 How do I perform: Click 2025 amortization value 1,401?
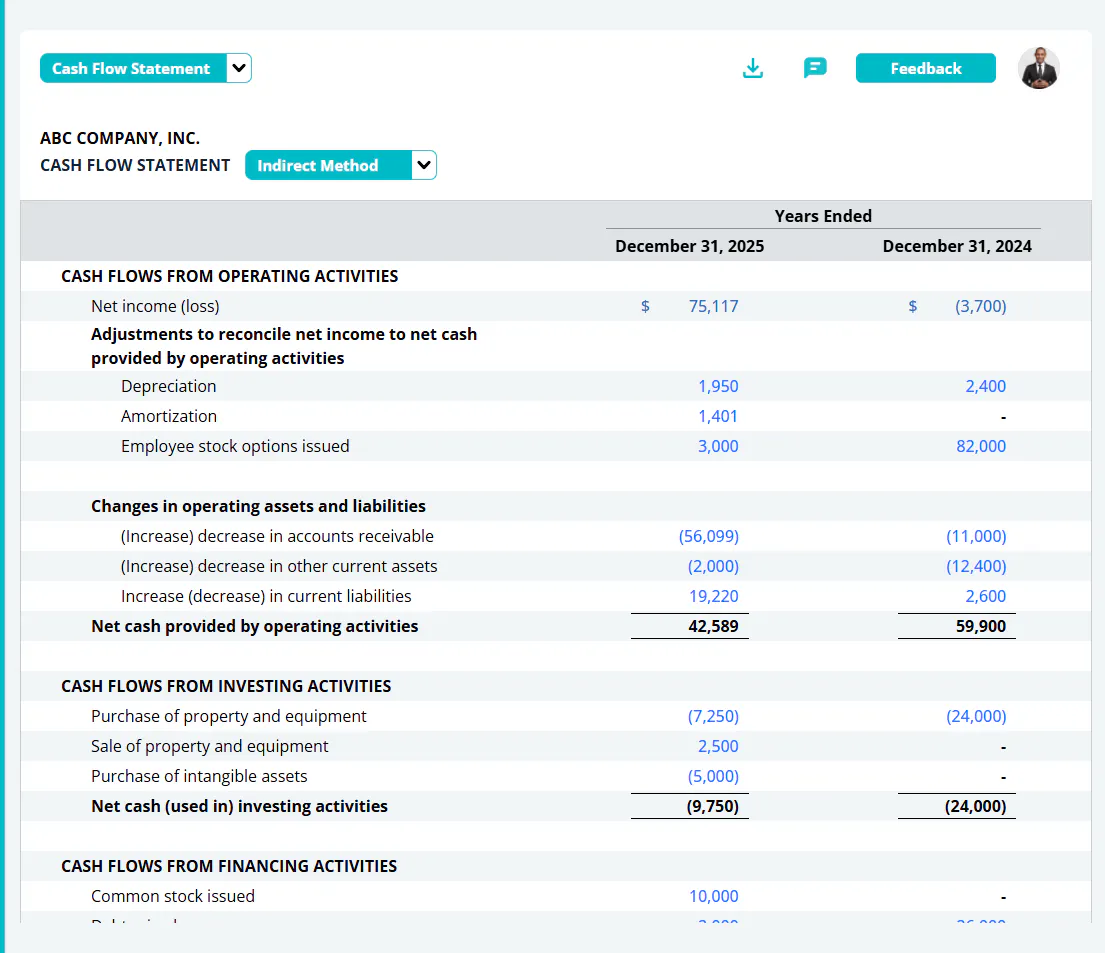(718, 417)
